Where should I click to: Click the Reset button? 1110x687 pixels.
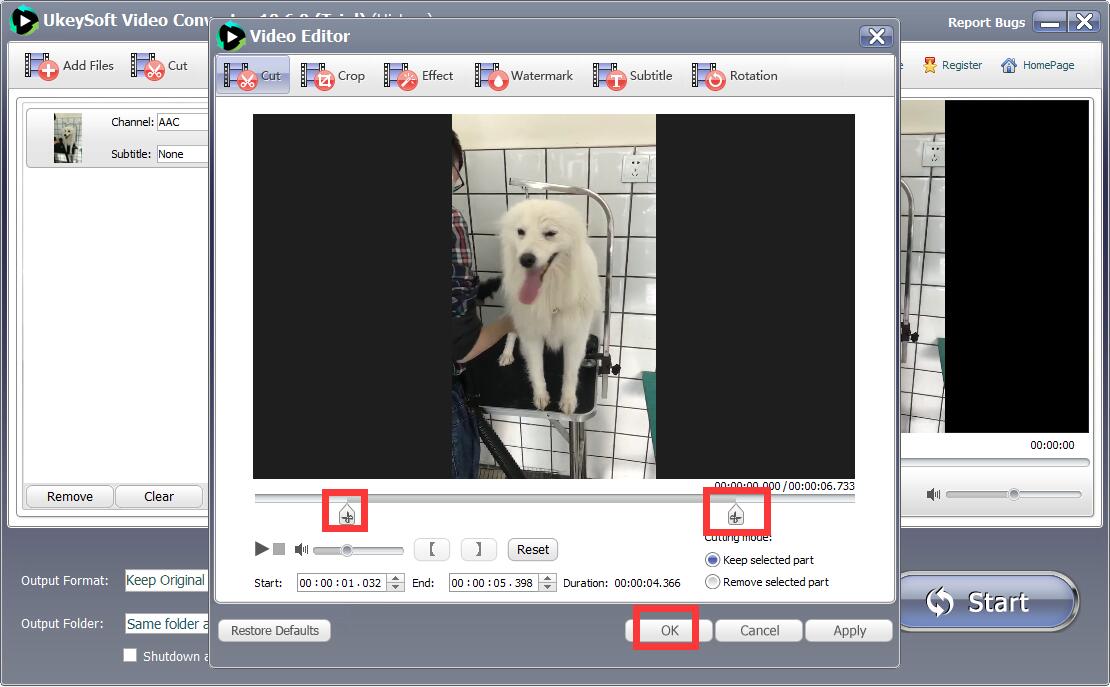[532, 550]
